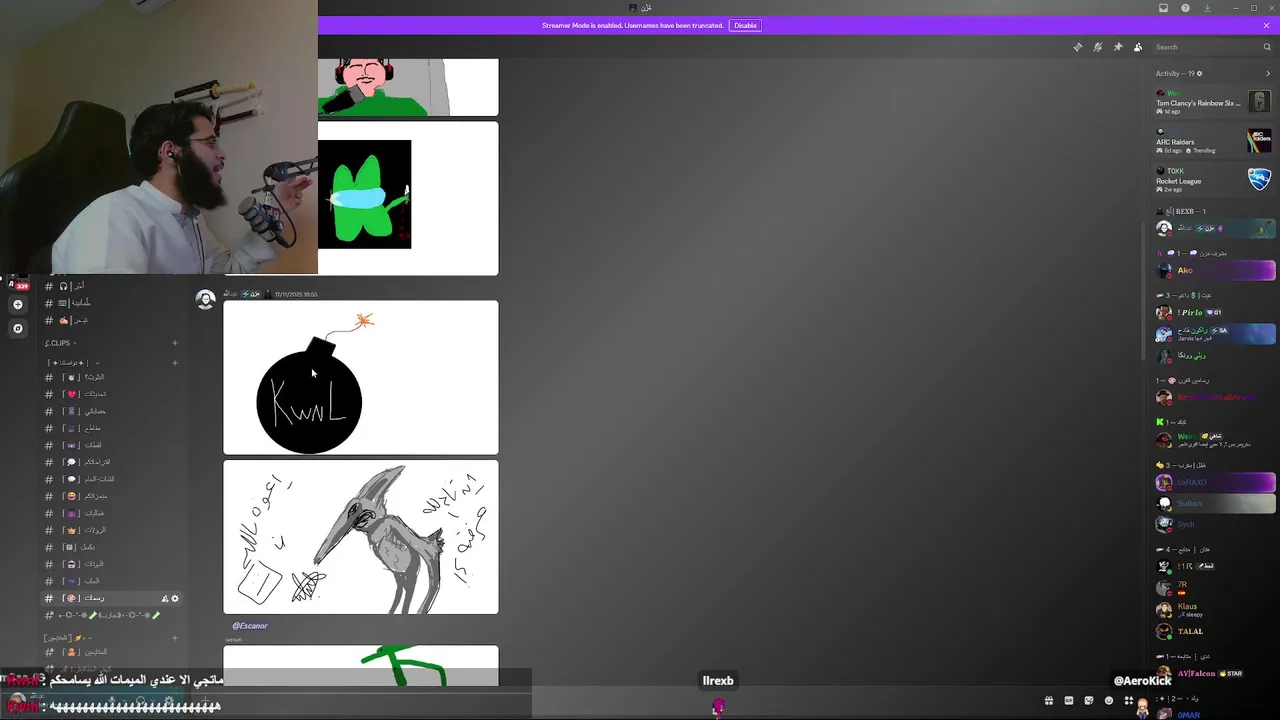The height and width of the screenshot is (720, 1280).
Task: Open the Rocket League activity card
Action: click(x=1213, y=180)
